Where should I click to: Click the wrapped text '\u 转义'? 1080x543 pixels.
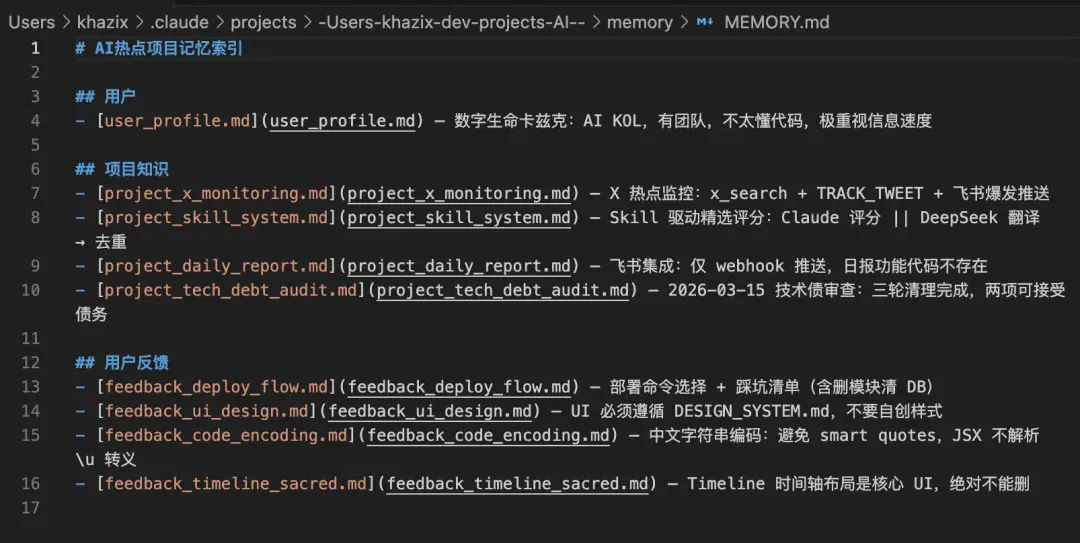point(105,460)
